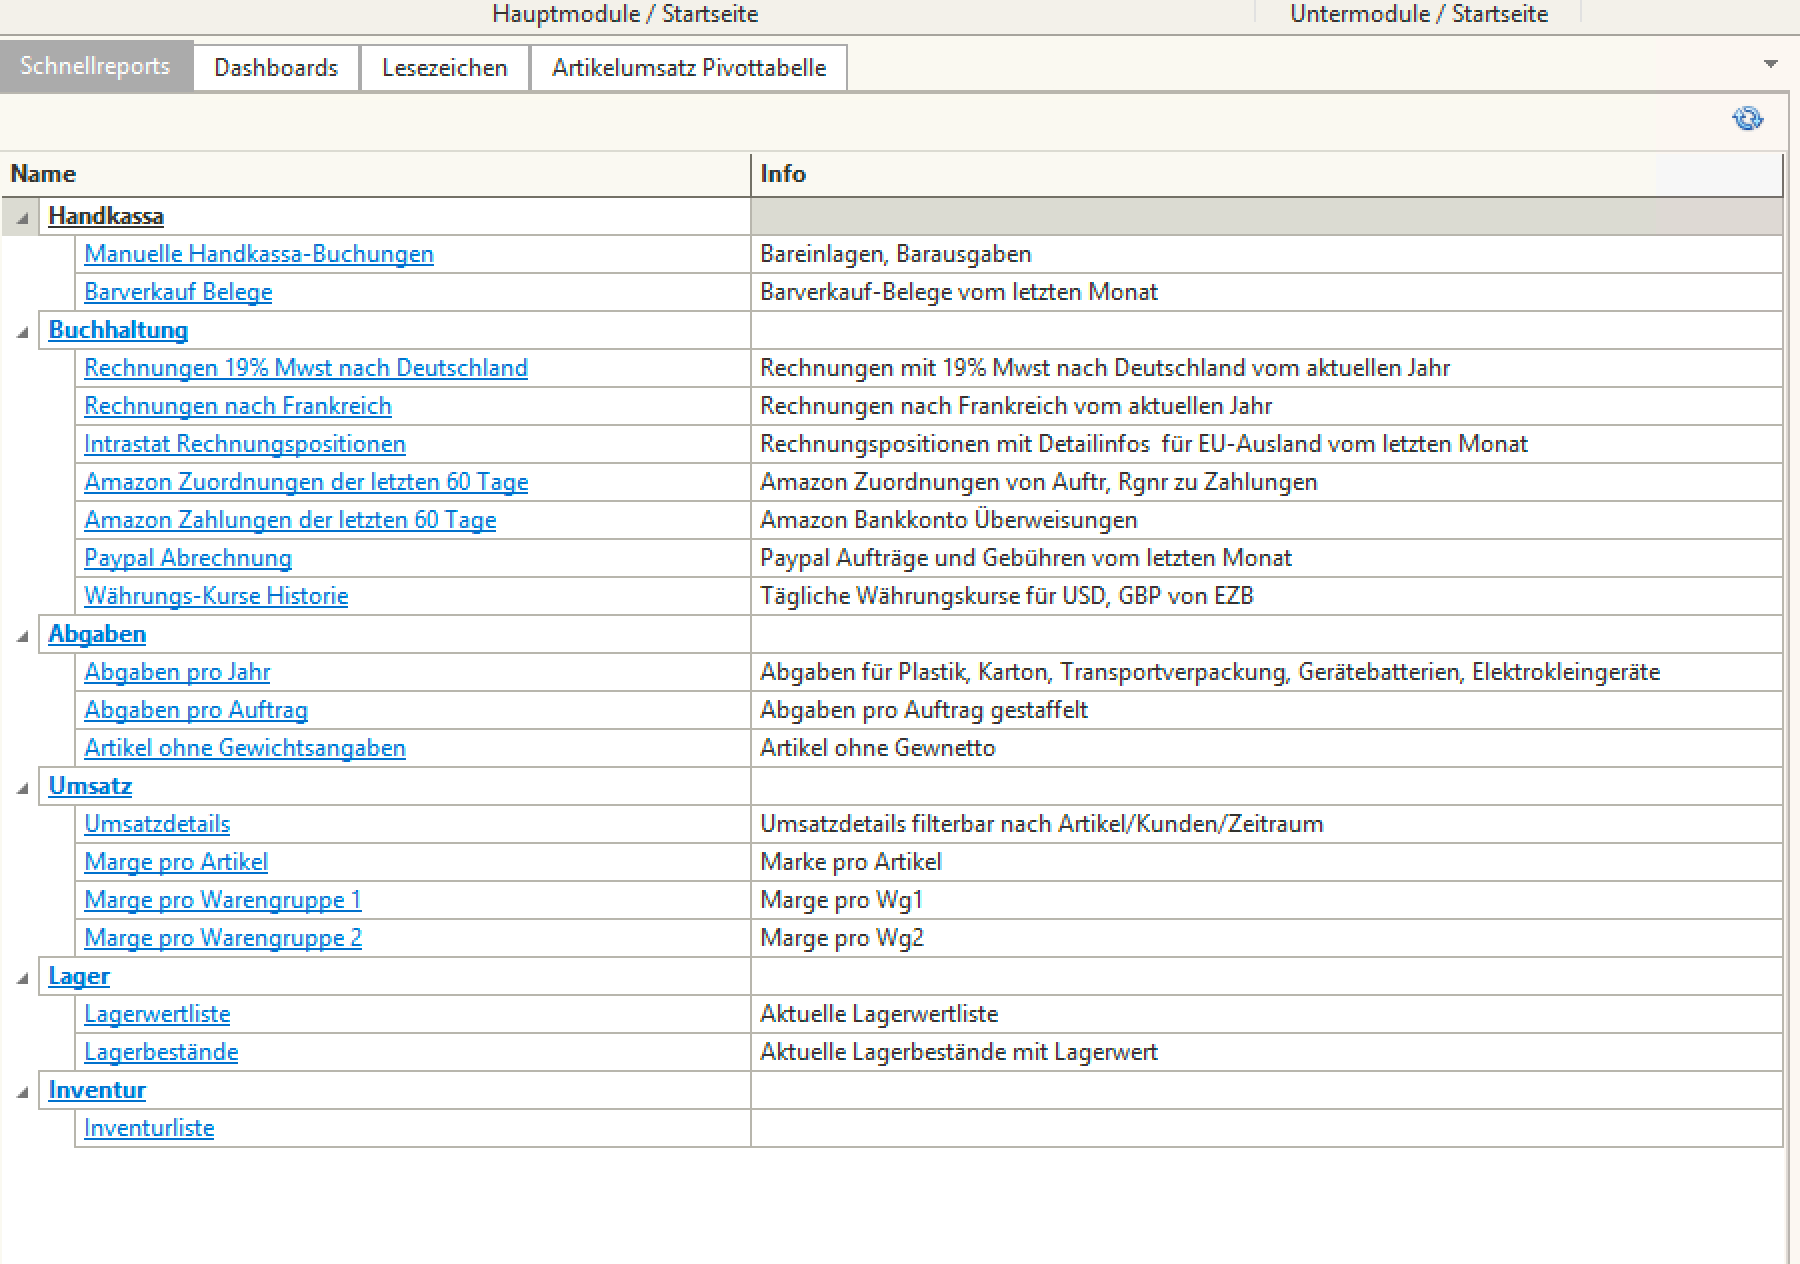Select the Artikelumsatz Pivottabelle tab
The width and height of the screenshot is (1800, 1264).
688,68
